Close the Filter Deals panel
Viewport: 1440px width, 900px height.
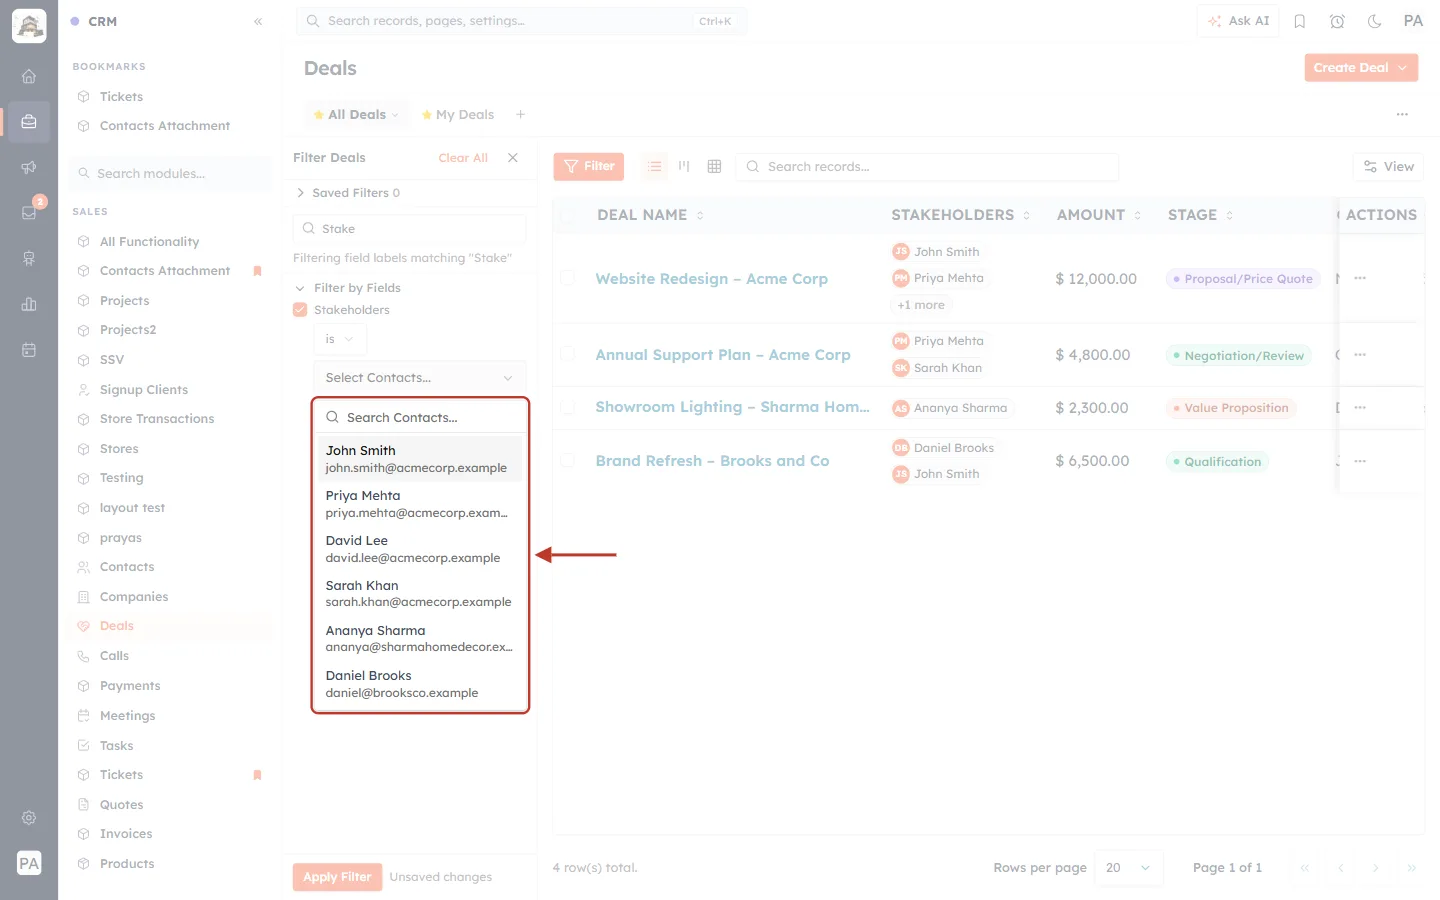click(x=513, y=158)
